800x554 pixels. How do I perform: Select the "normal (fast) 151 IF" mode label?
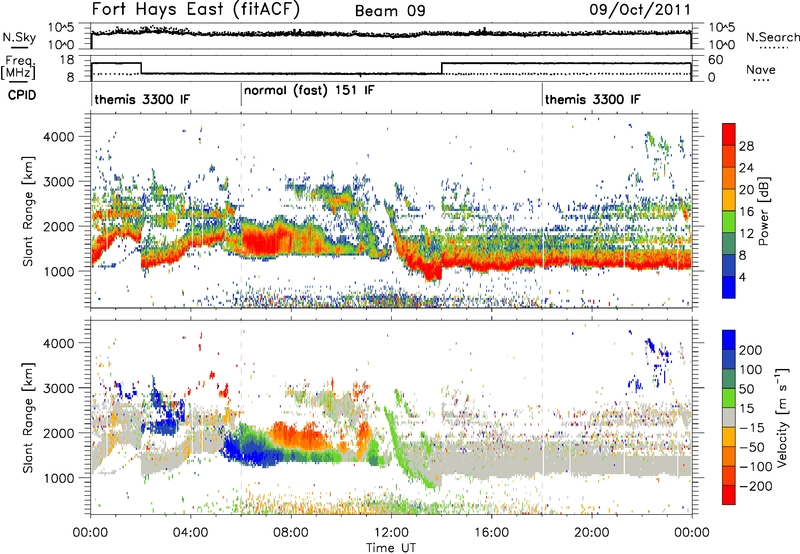point(309,91)
